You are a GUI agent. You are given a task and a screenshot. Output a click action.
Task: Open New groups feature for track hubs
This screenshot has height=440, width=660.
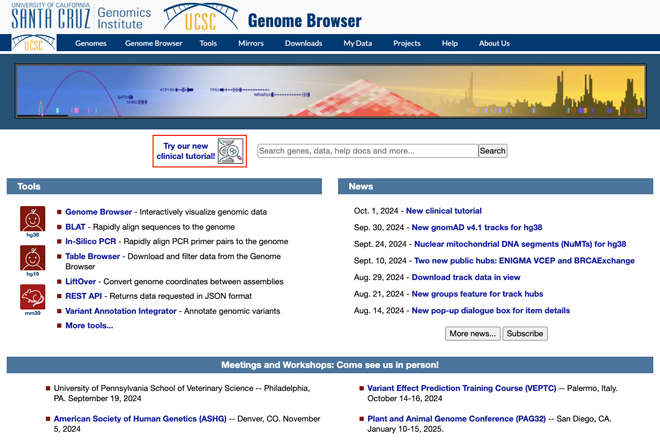tap(477, 294)
